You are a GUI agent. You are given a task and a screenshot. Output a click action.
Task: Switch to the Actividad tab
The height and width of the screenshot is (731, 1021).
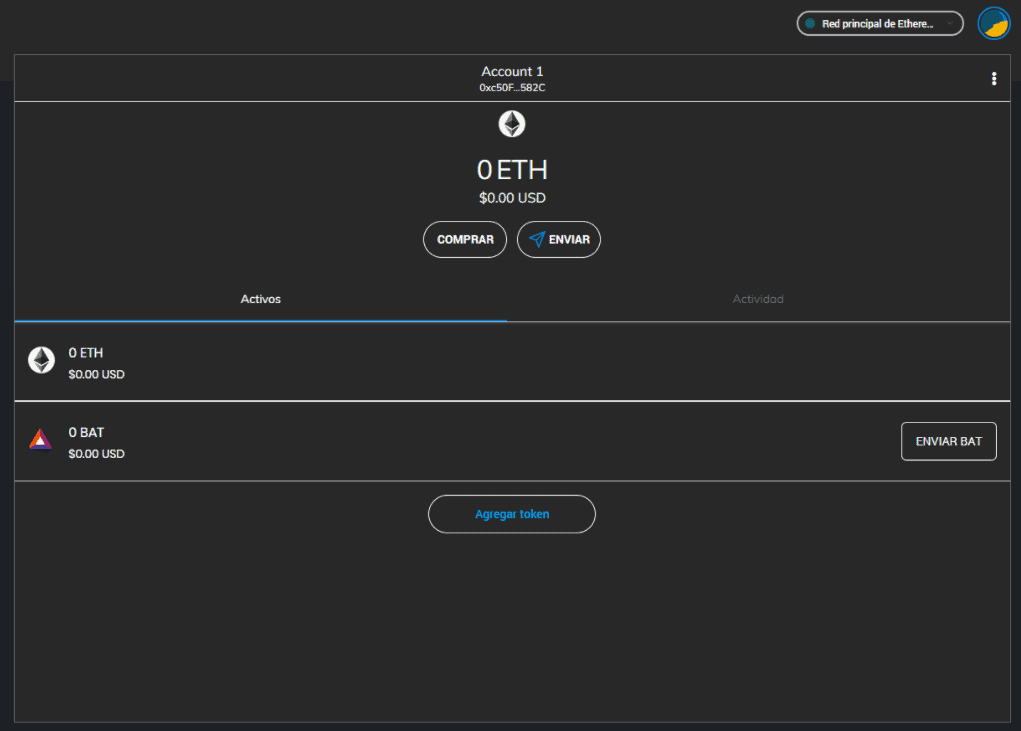click(758, 299)
